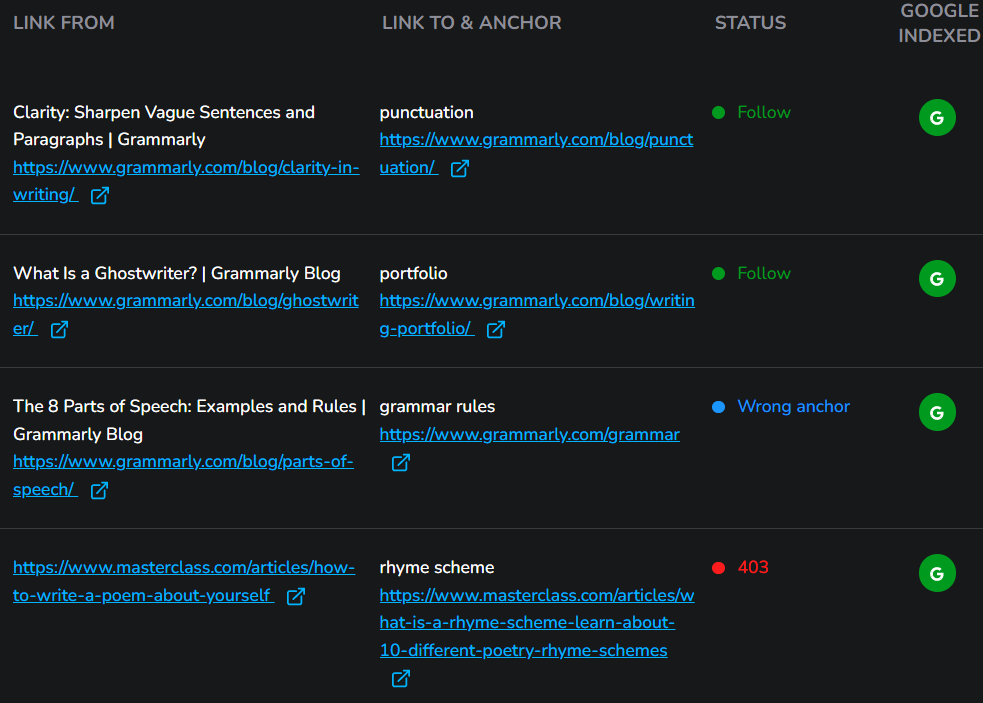Viewport: 983px width, 703px height.
Task: Click the STATUS column header
Action: click(x=750, y=23)
